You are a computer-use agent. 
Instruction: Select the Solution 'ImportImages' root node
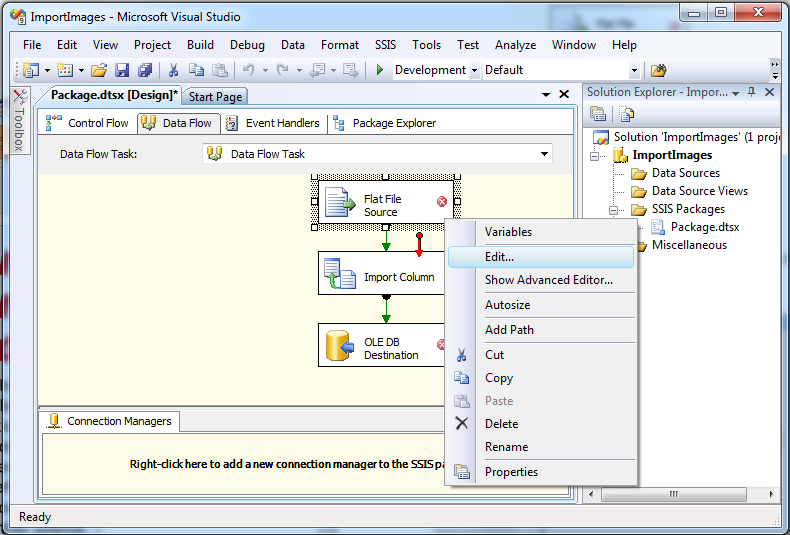[686, 137]
